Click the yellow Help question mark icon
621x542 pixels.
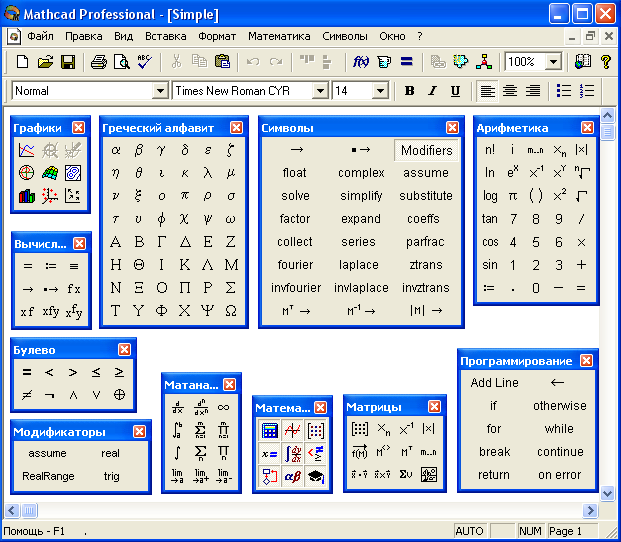606,62
